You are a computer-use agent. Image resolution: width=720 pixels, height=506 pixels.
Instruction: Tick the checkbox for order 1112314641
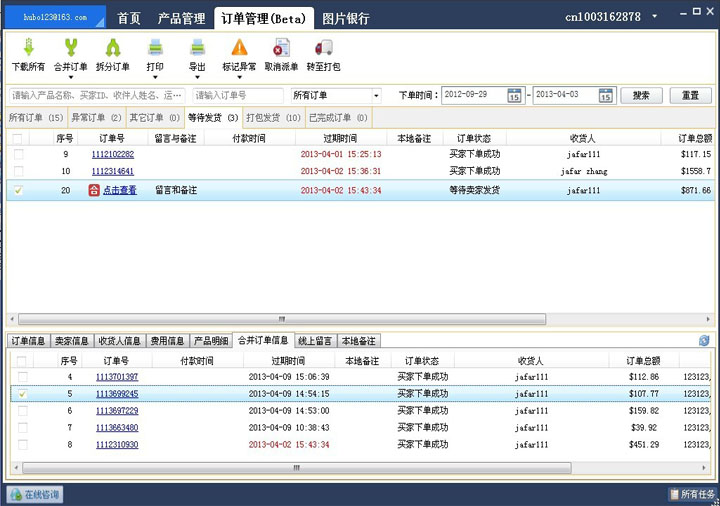18,171
